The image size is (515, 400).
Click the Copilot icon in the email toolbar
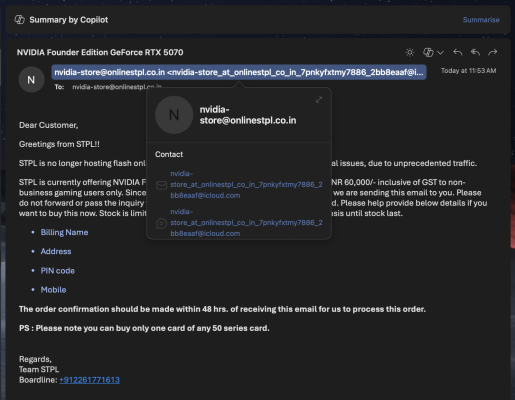pos(428,52)
